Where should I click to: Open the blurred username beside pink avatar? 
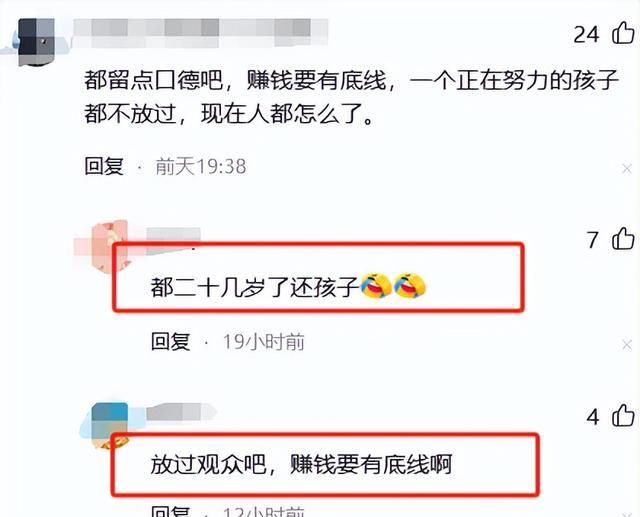[173, 239]
